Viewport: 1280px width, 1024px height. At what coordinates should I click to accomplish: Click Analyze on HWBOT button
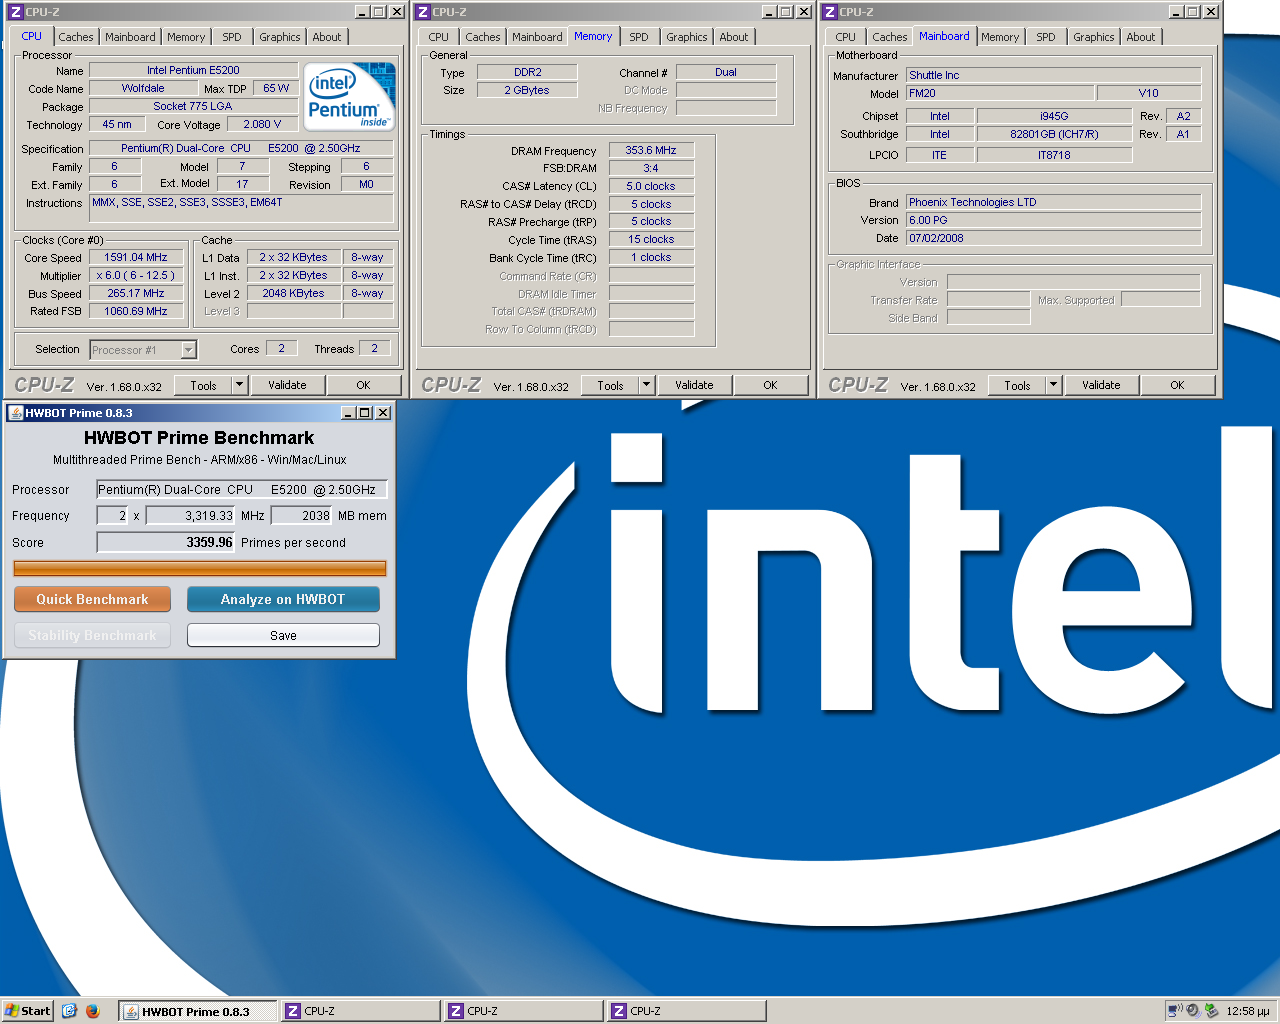point(283,599)
